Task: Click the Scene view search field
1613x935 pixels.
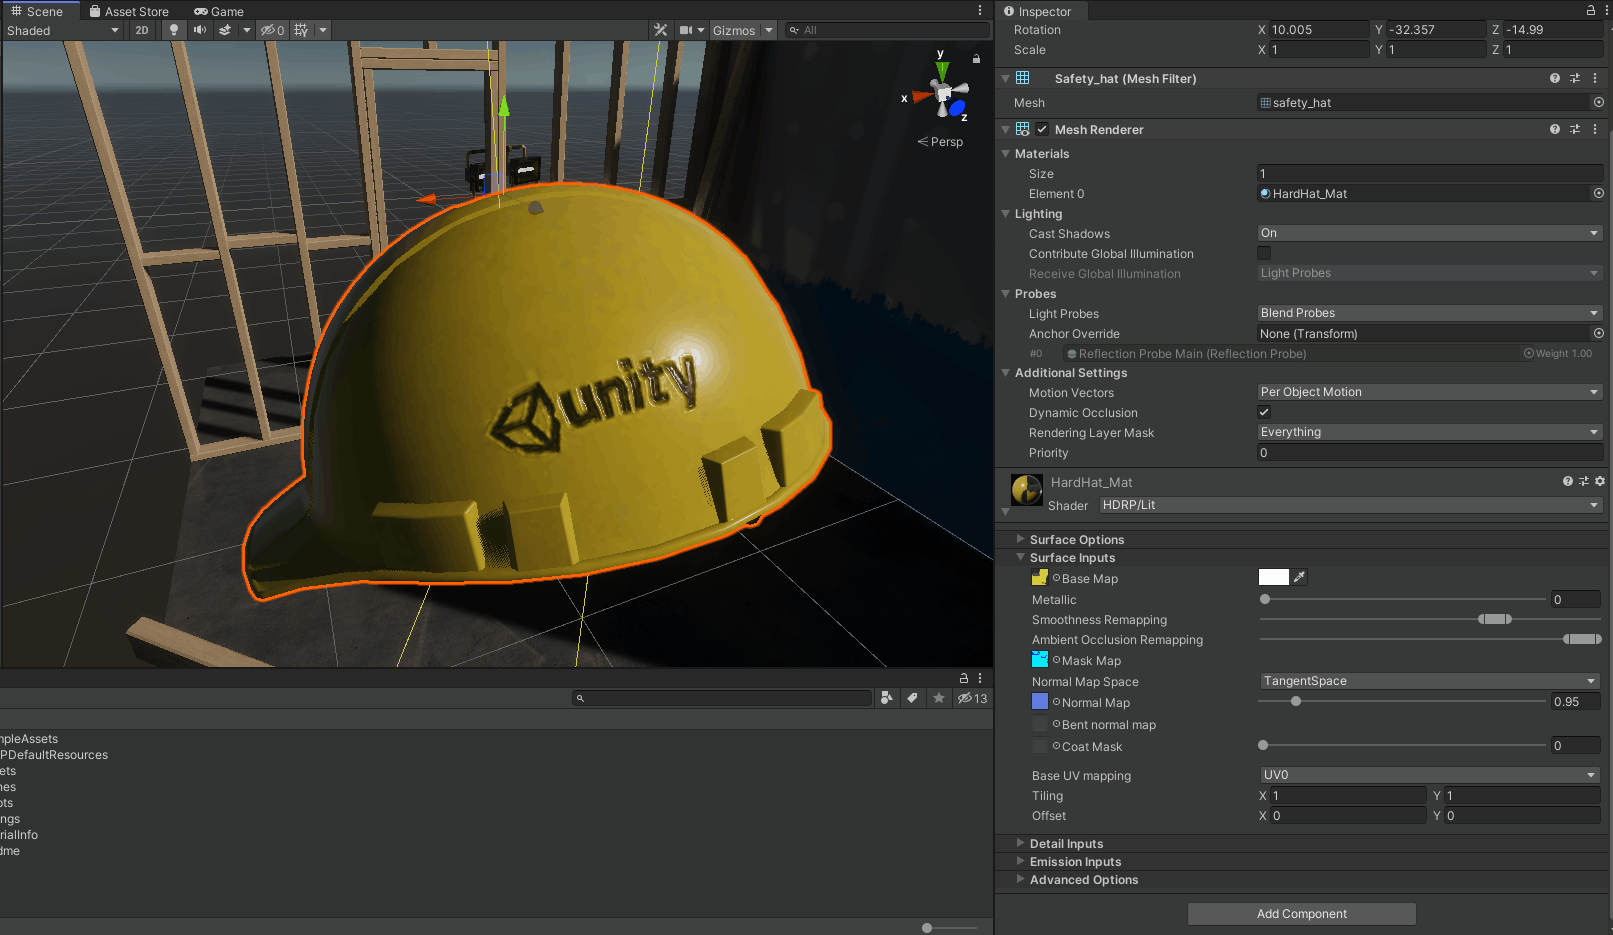Action: tap(887, 30)
